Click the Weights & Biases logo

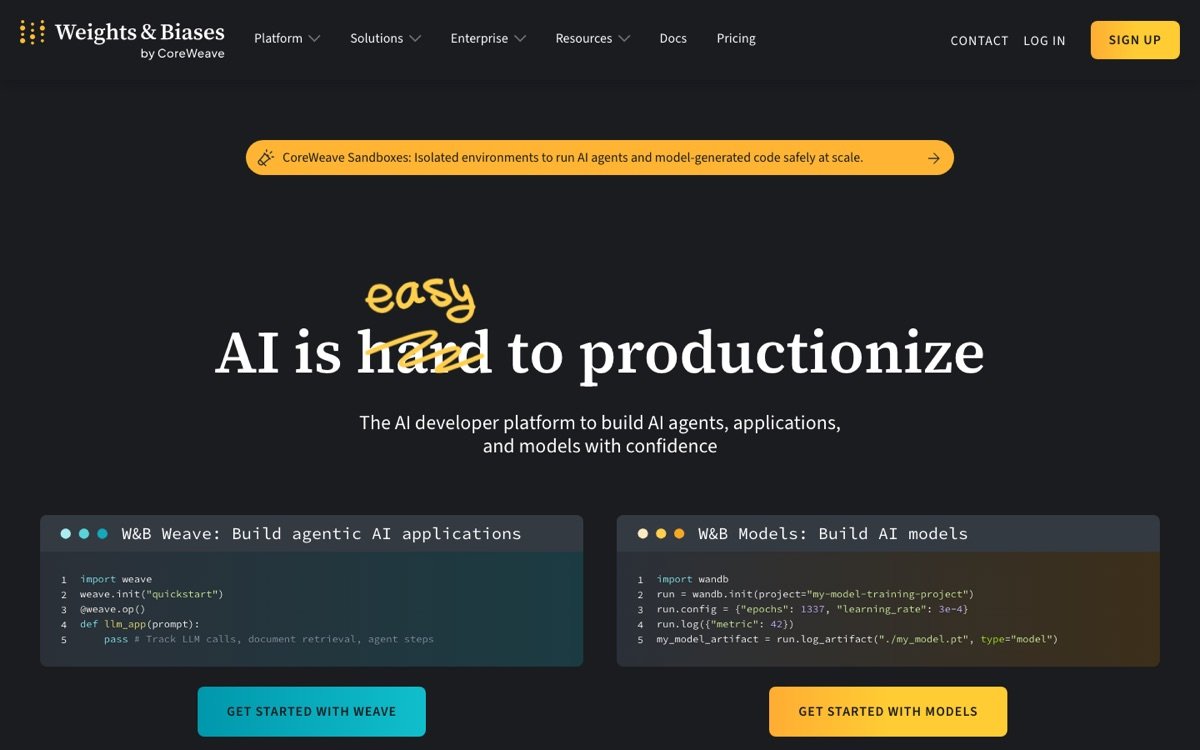[122, 39]
